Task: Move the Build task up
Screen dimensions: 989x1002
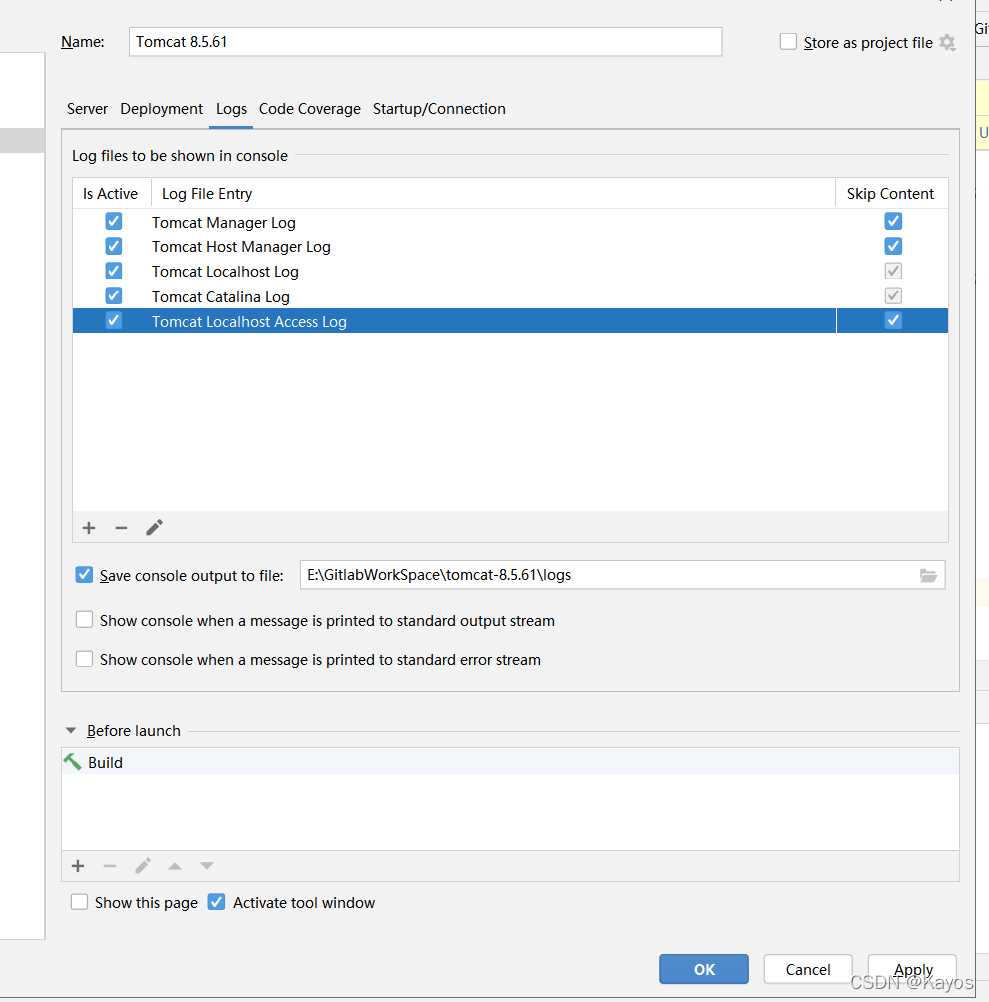Action: coord(174,866)
